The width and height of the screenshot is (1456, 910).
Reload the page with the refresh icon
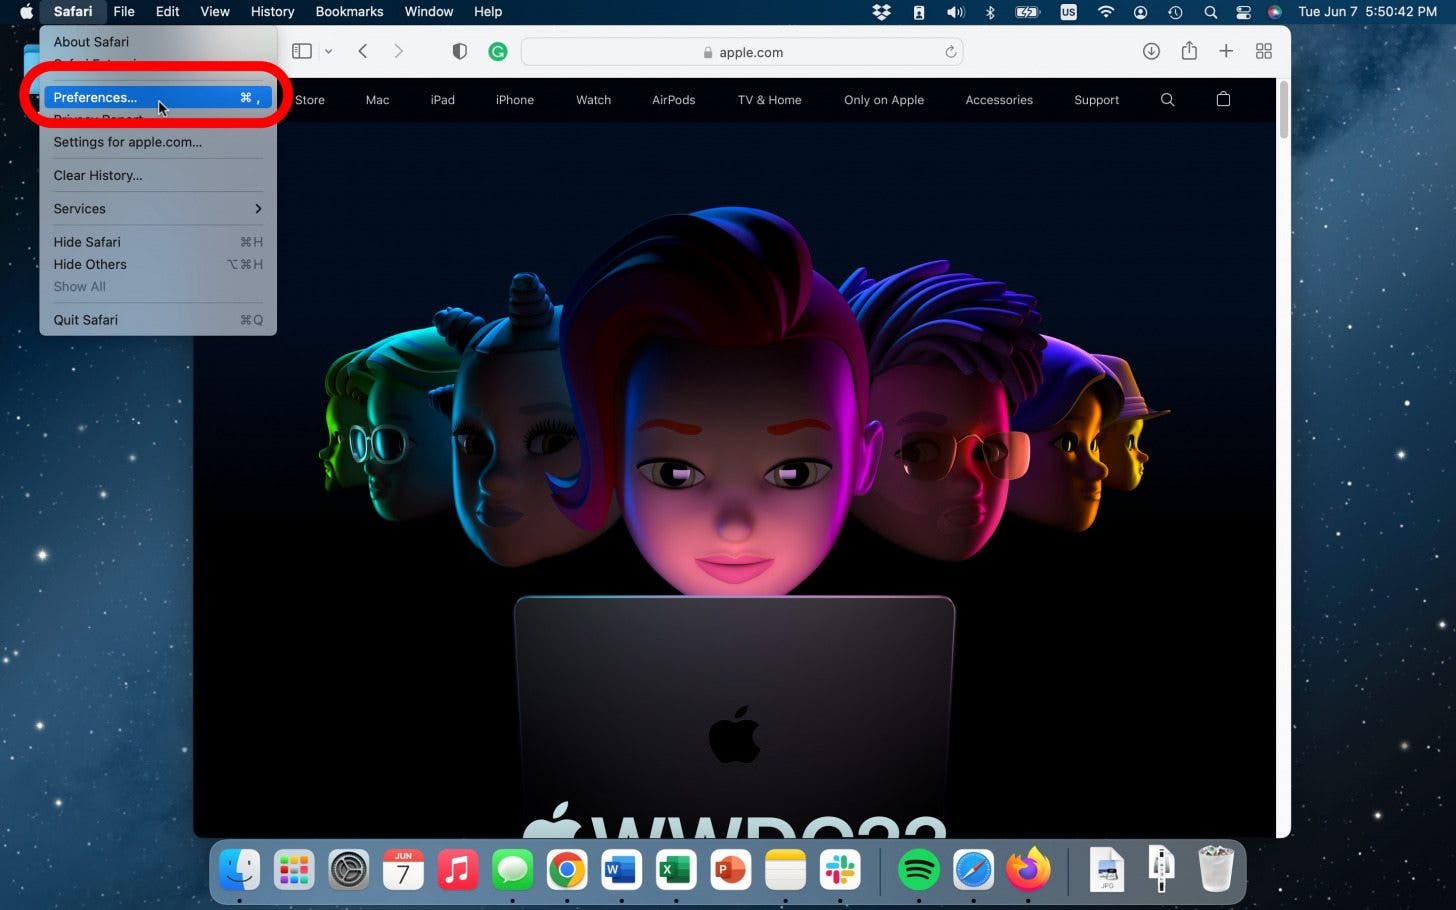950,52
